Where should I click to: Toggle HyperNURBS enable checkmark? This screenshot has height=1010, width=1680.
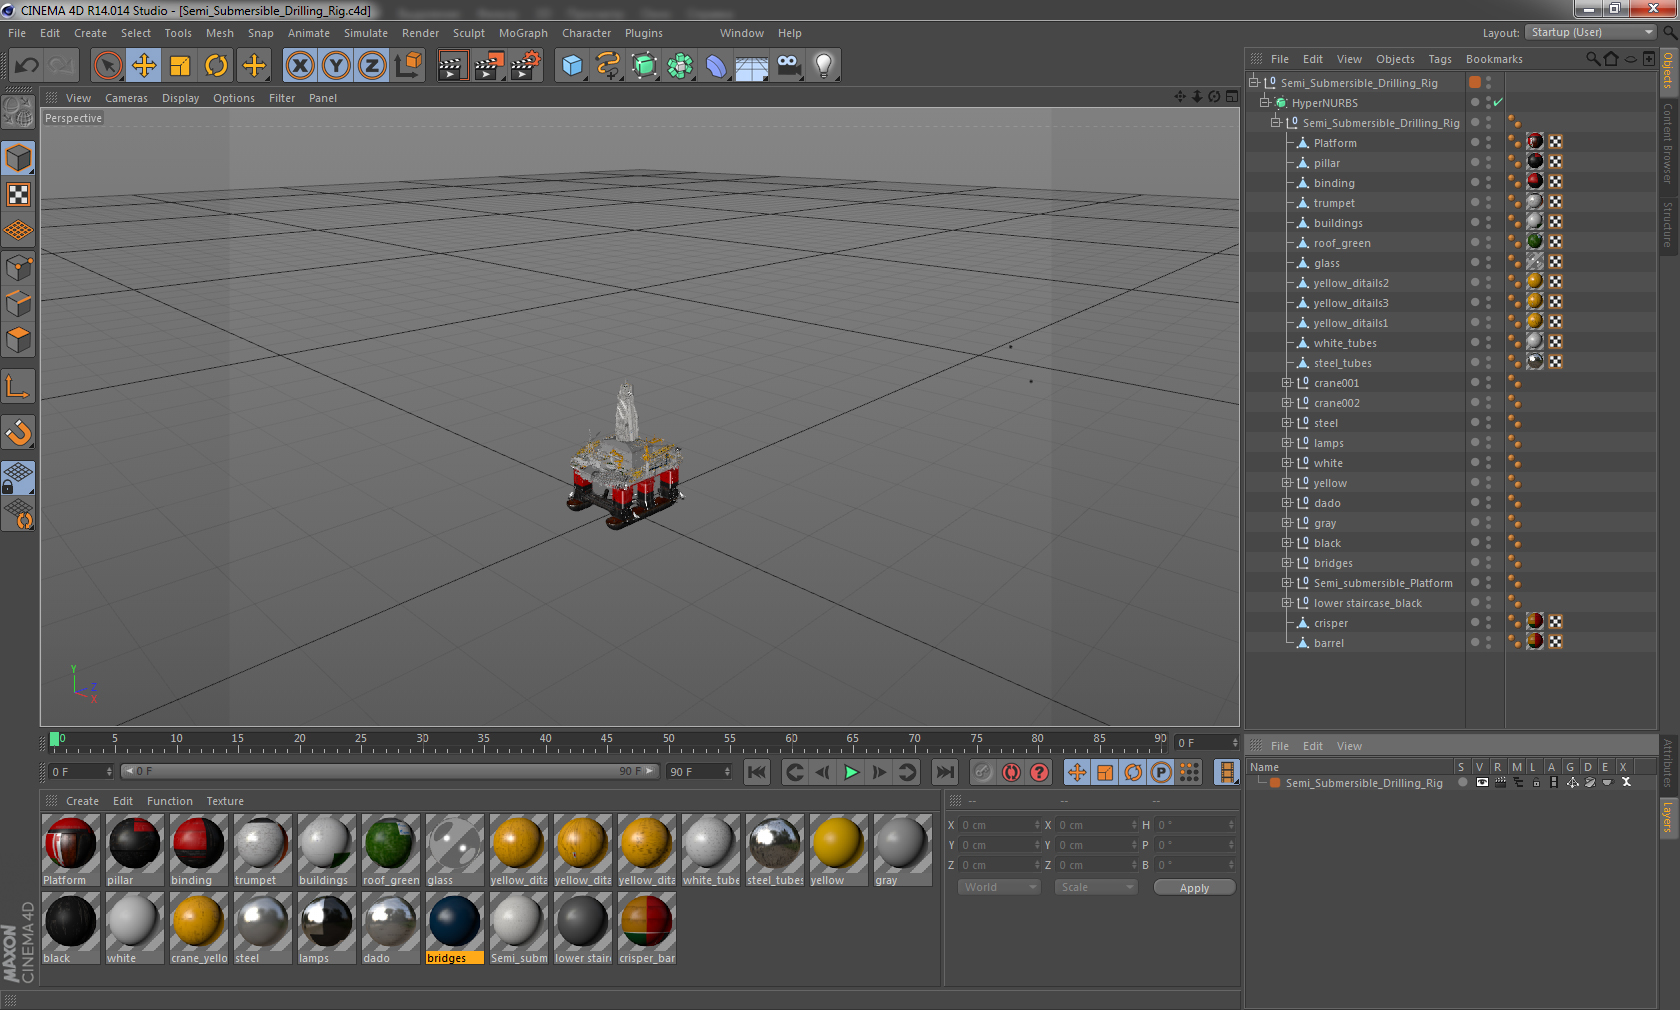(x=1498, y=102)
